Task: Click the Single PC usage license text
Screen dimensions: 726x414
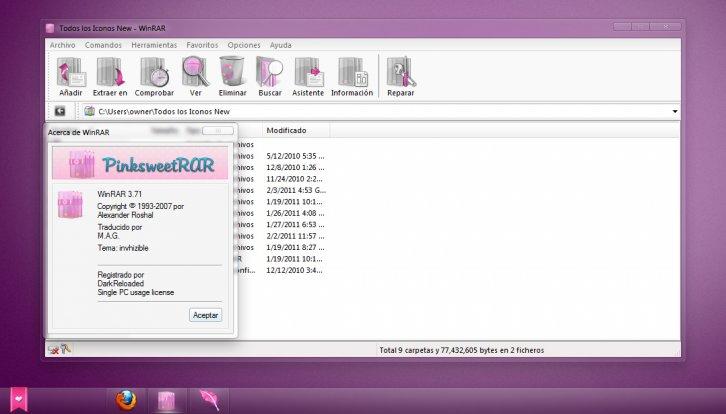Action: [x=136, y=293]
